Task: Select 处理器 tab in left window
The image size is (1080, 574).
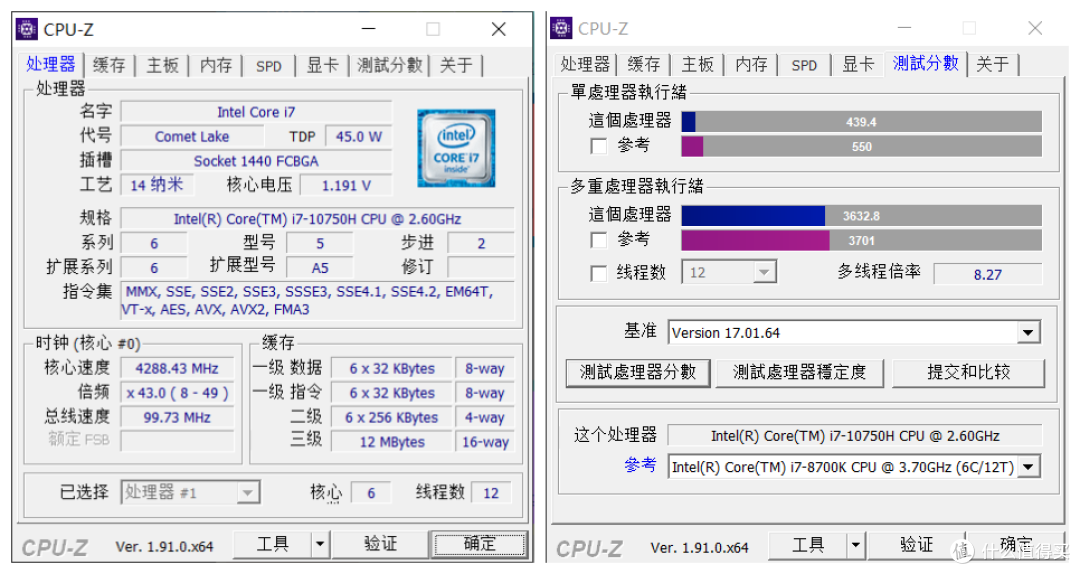Action: click(x=51, y=64)
